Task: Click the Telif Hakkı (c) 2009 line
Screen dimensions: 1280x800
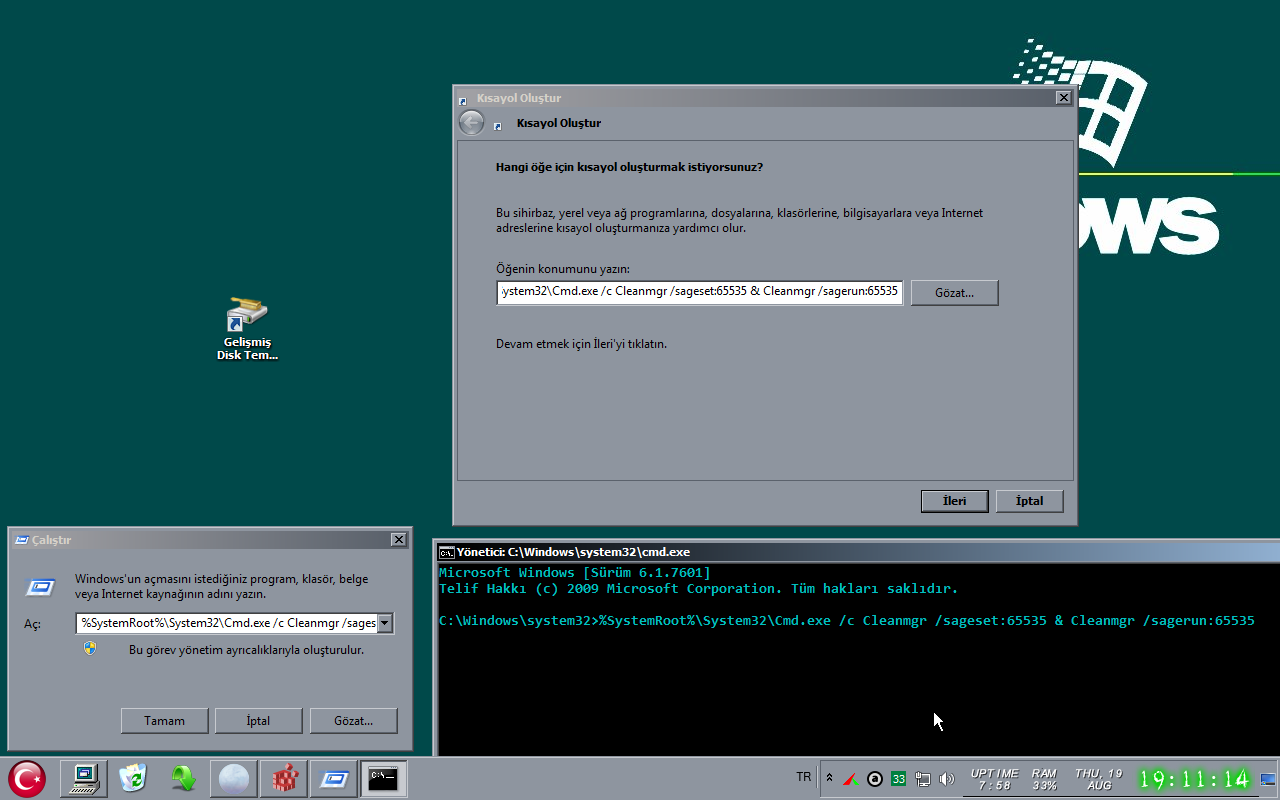Action: (698, 589)
